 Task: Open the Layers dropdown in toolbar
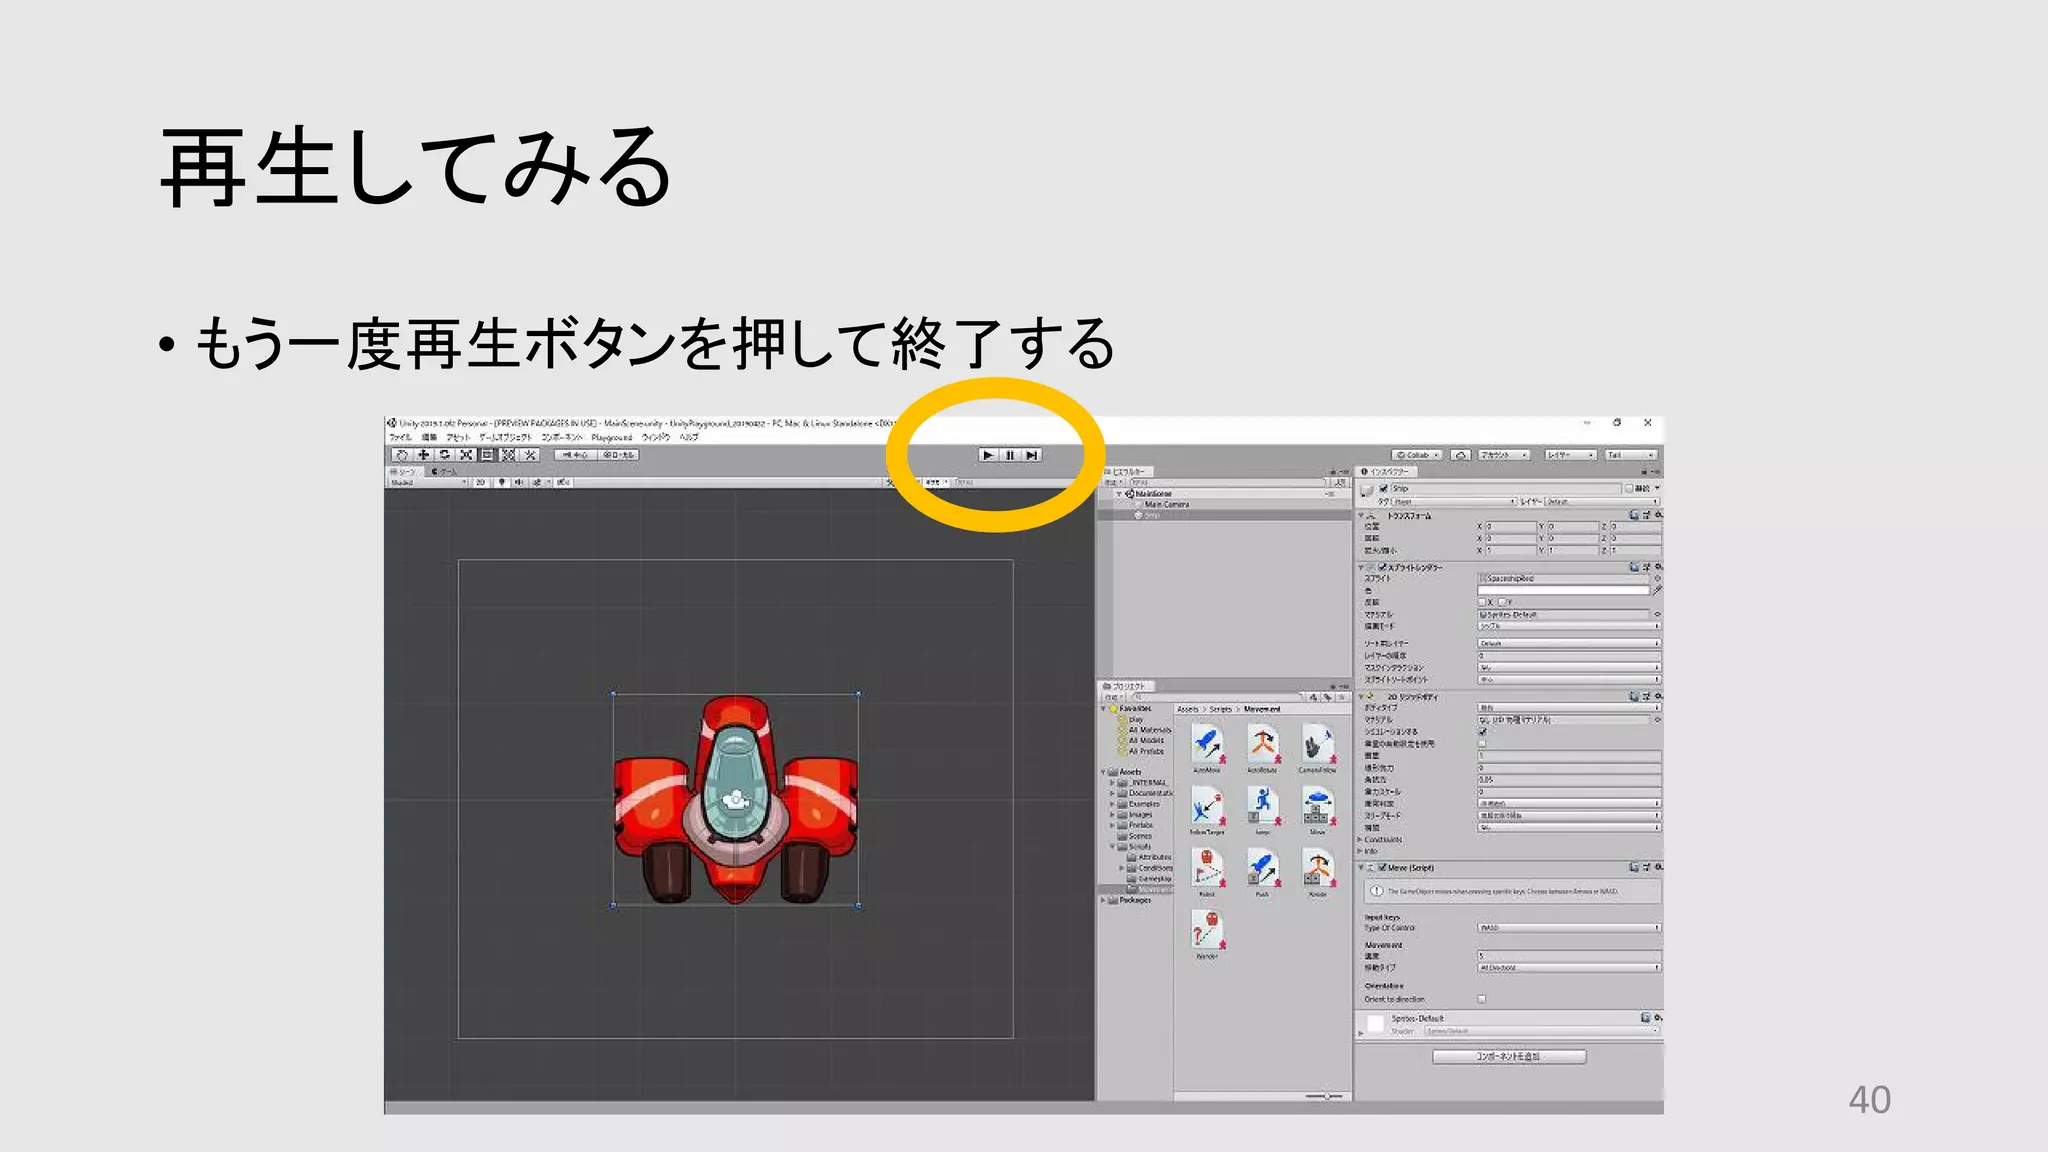point(1569,455)
